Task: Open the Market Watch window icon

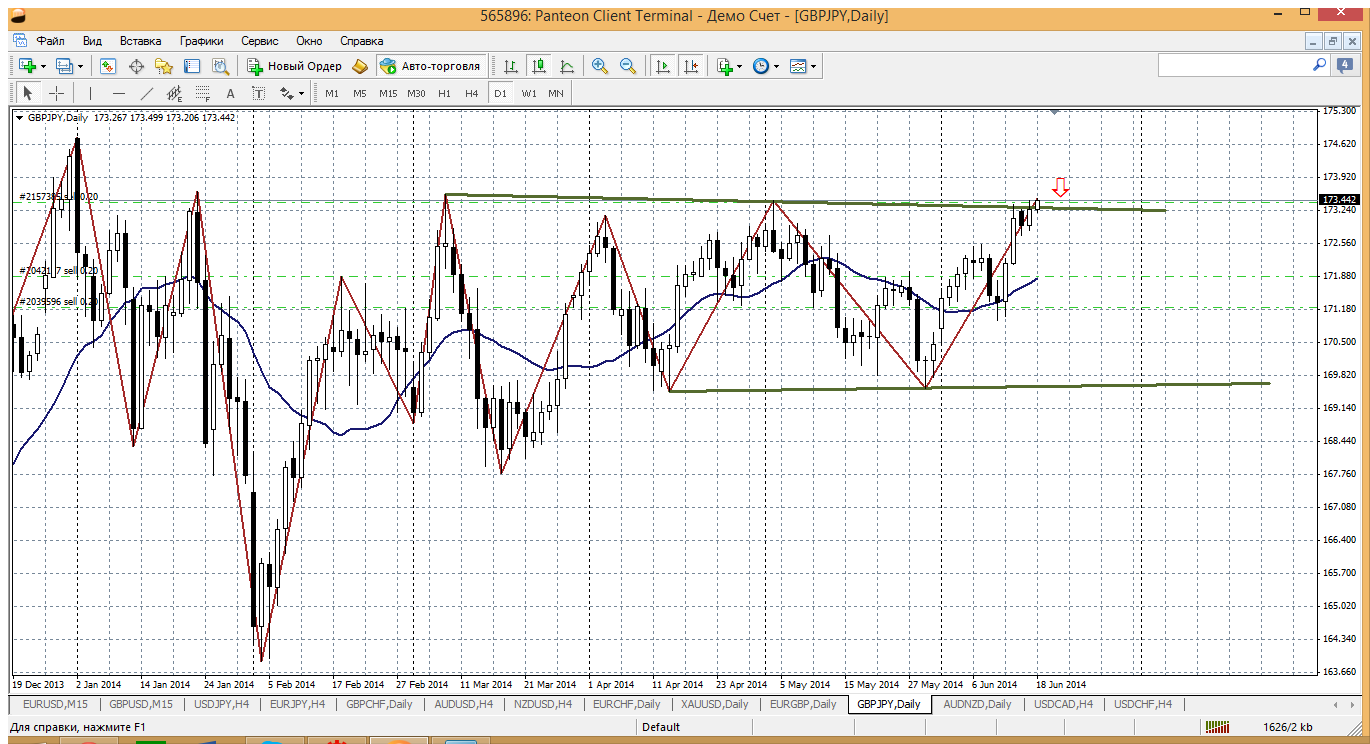Action: click(x=108, y=66)
